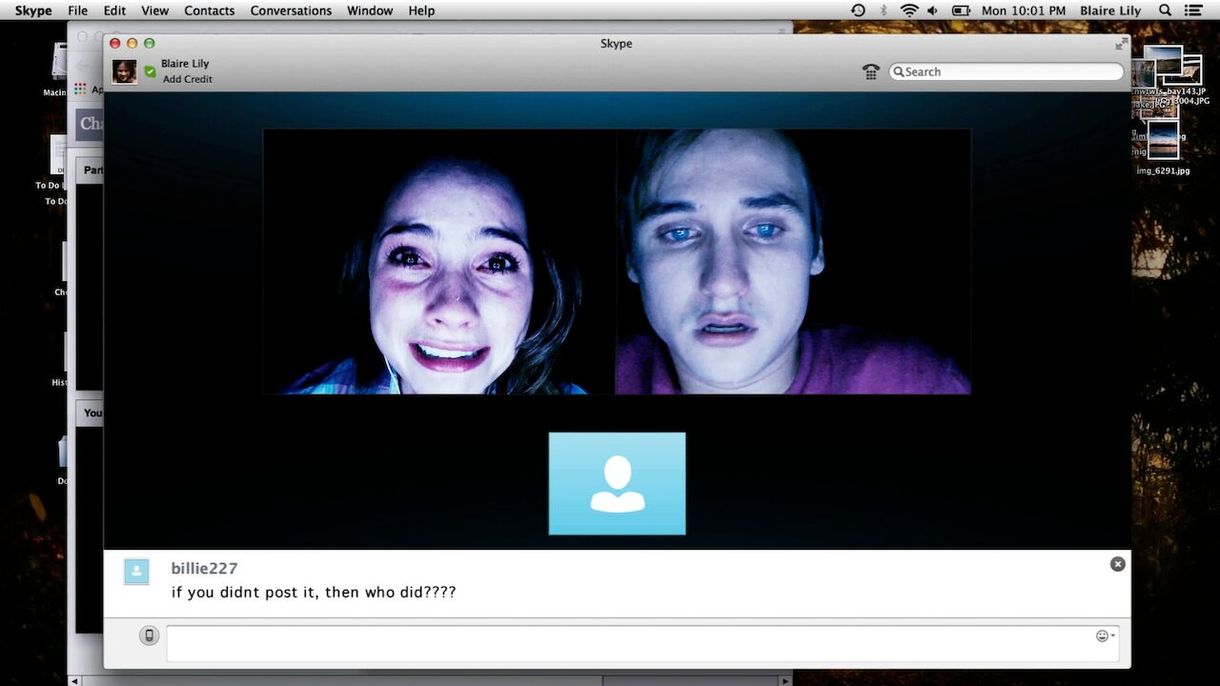Click the magnifier icon inside Skype search

[898, 72]
